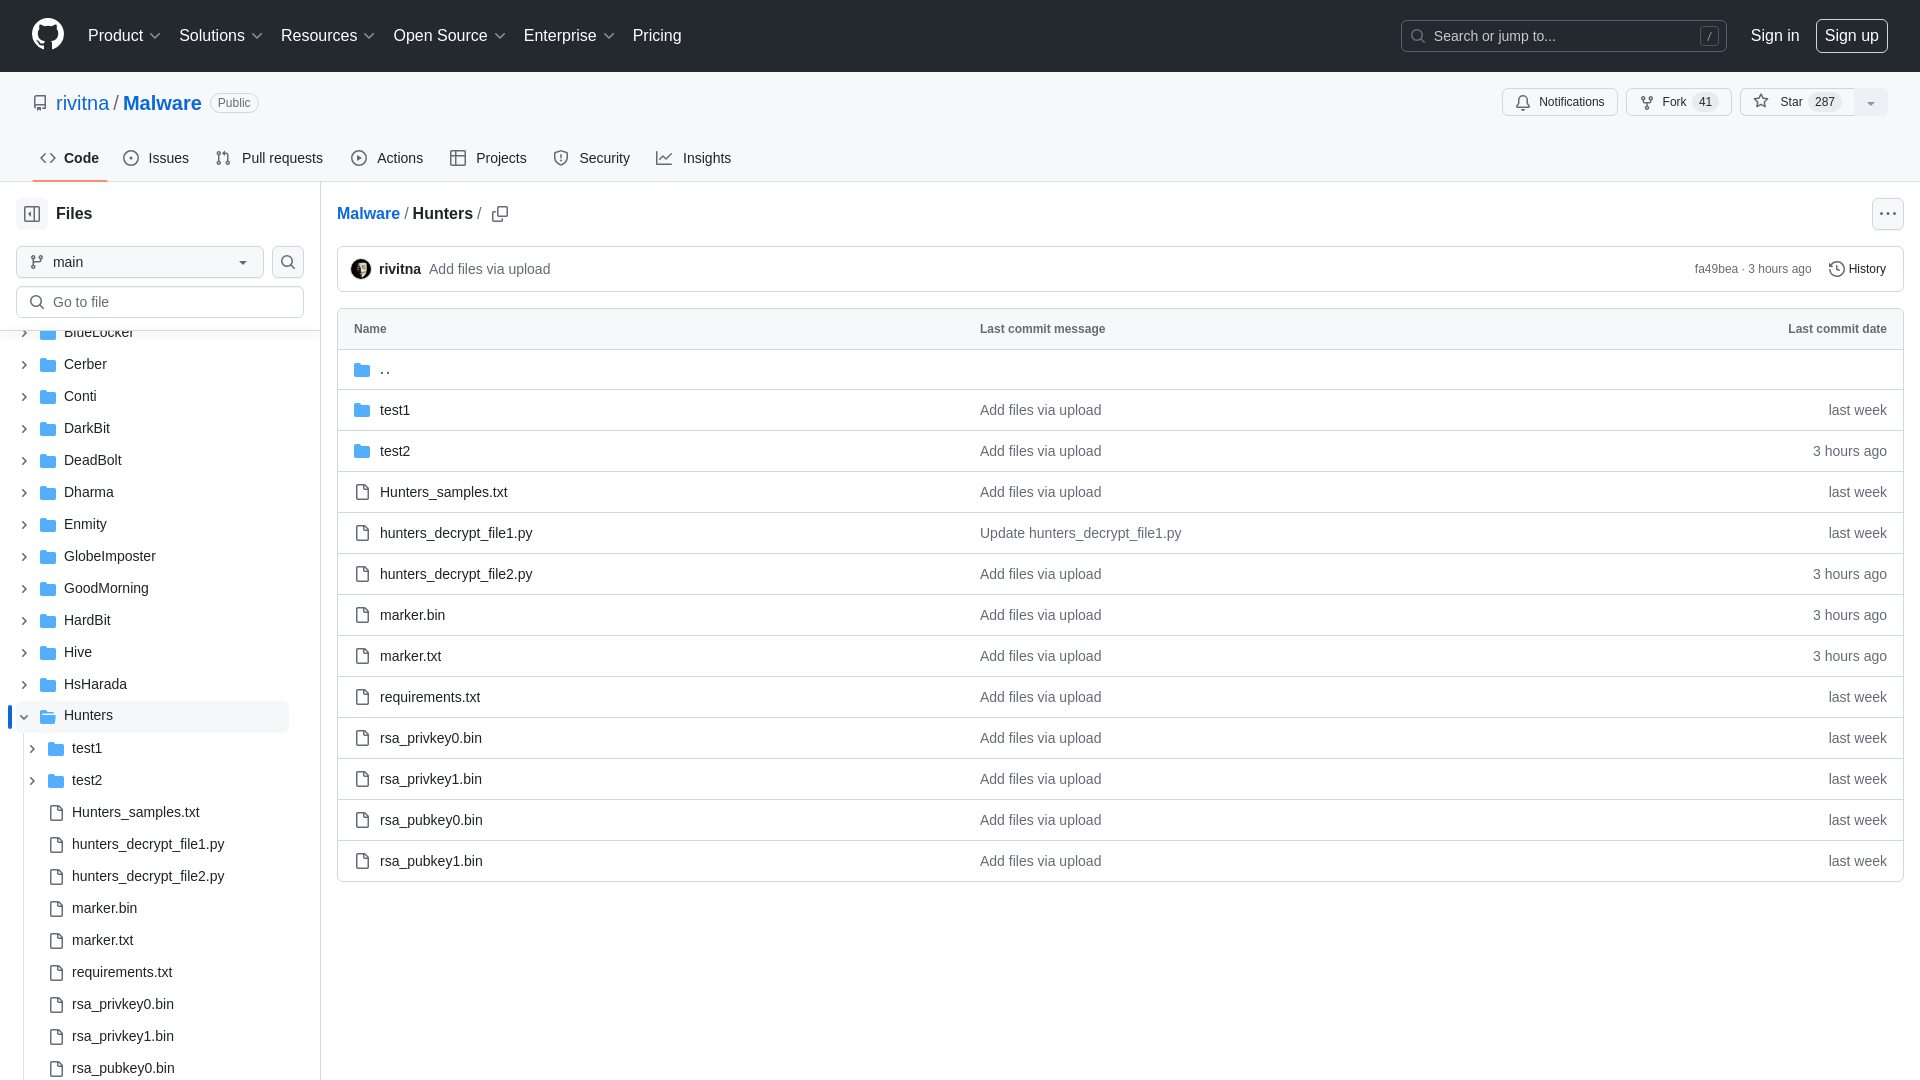The width and height of the screenshot is (1920, 1080).
Task: Open the Pull requests tab
Action: 269,158
